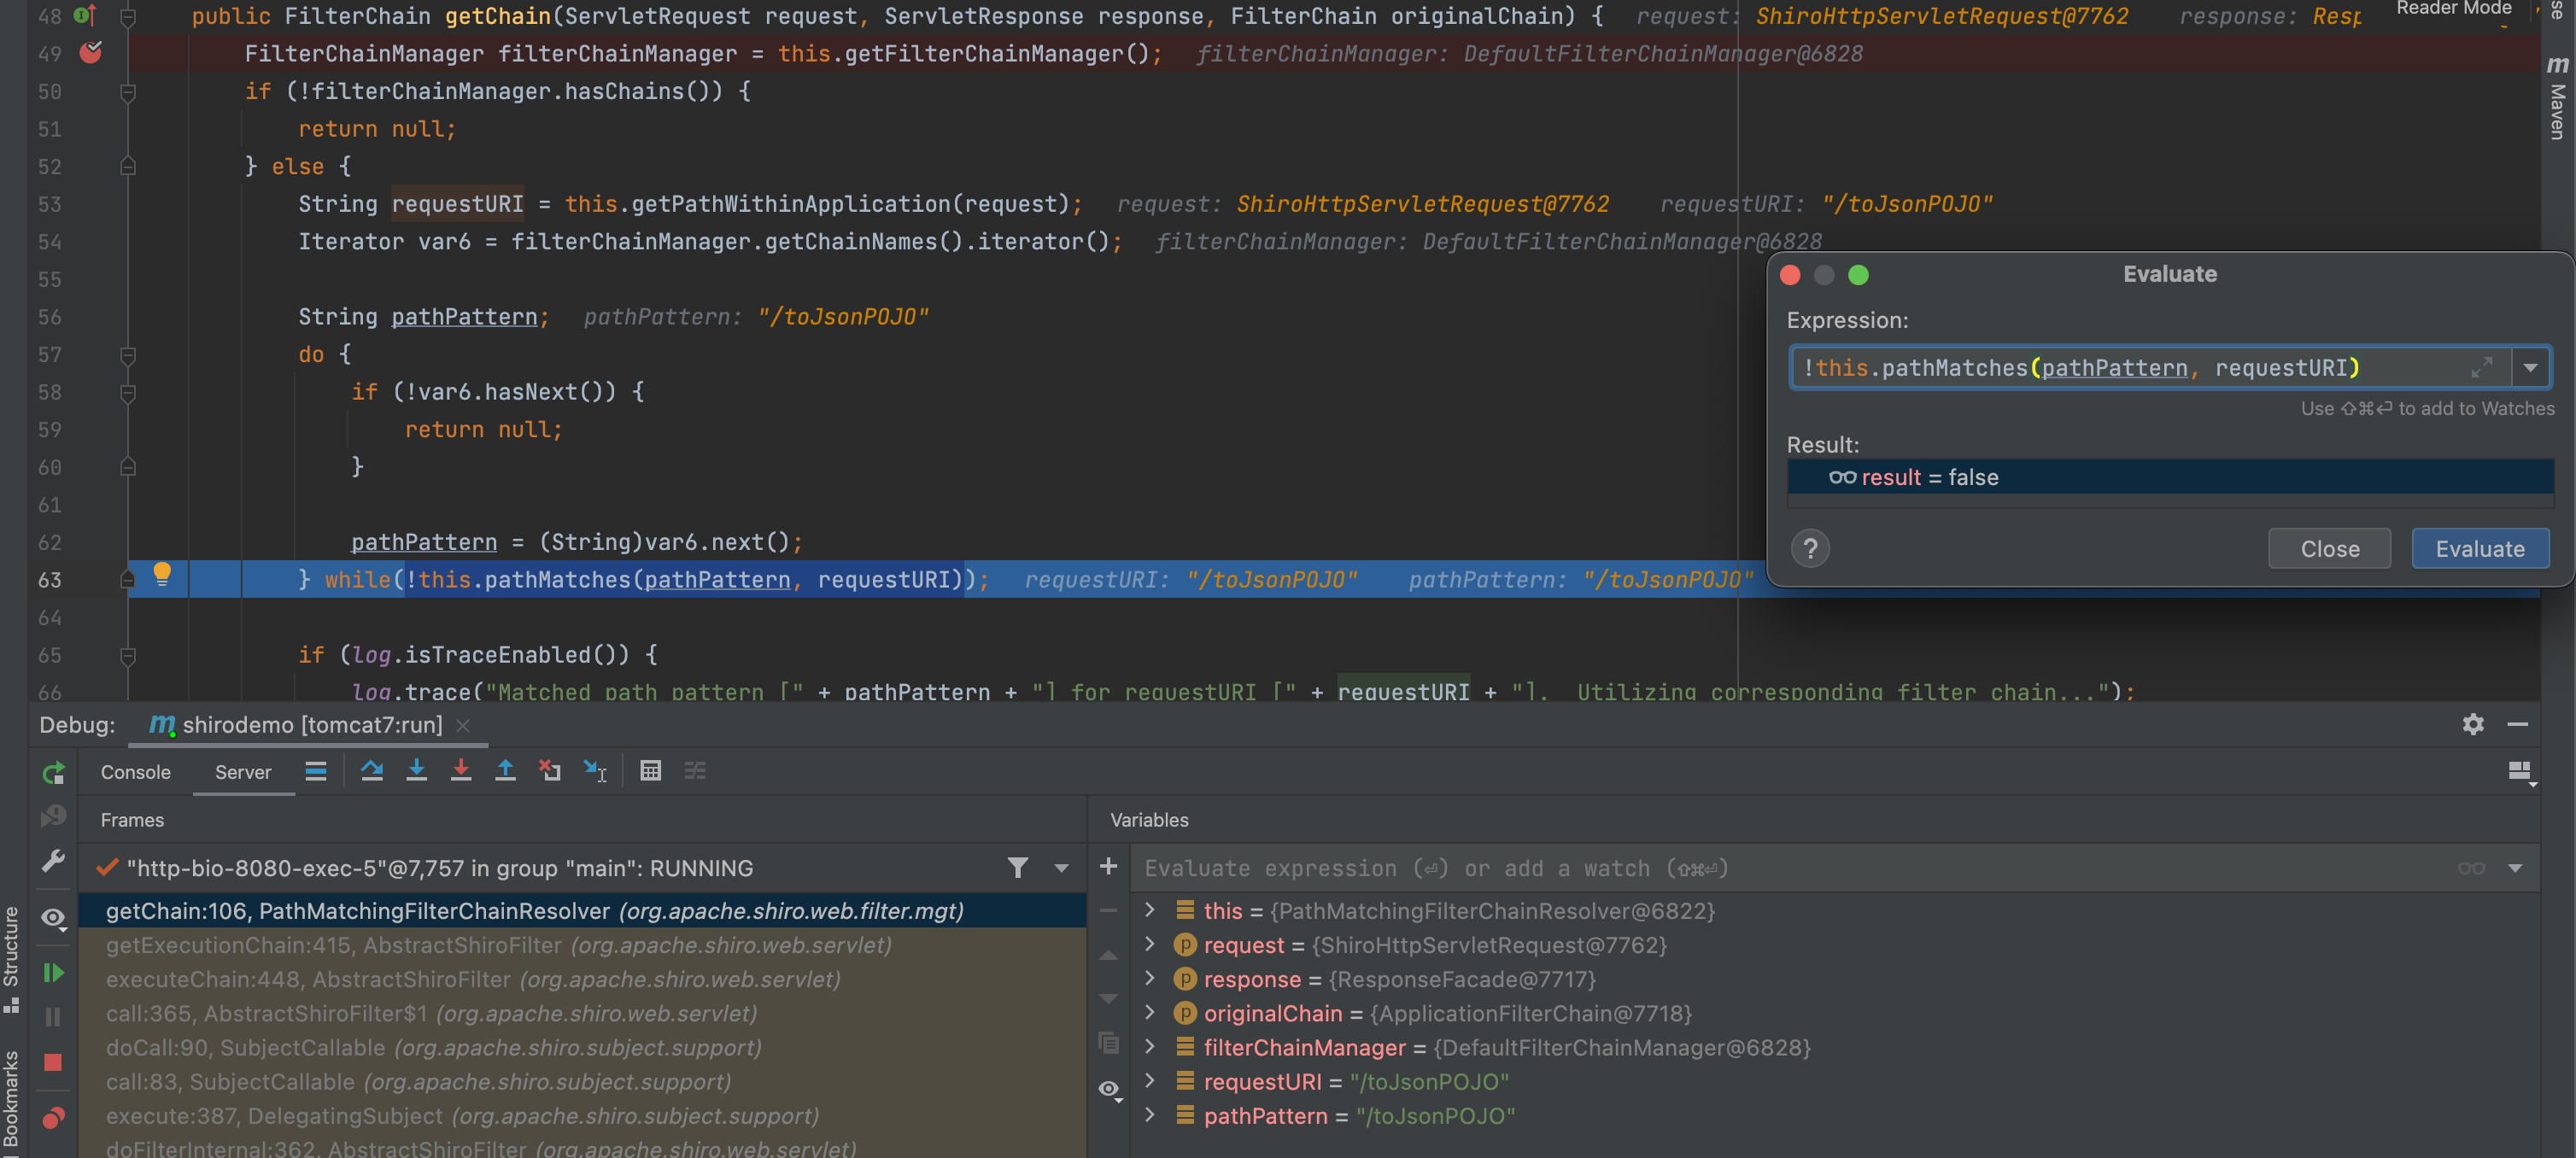Screen dimensions: 2576x1158
Task: Rerun the shirodemo debug session
Action: (x=53, y=772)
